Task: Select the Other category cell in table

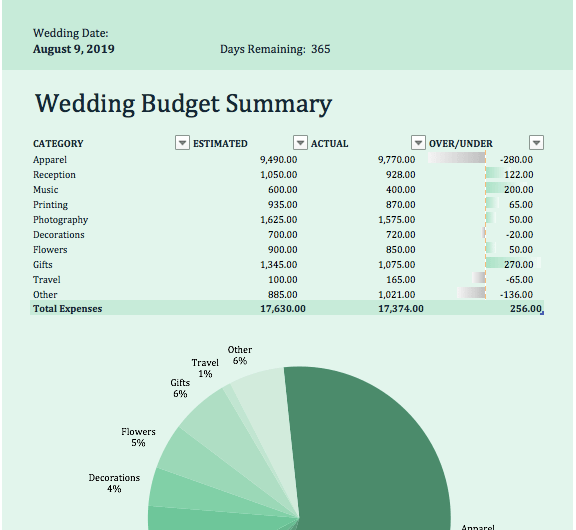Action: (x=45, y=295)
